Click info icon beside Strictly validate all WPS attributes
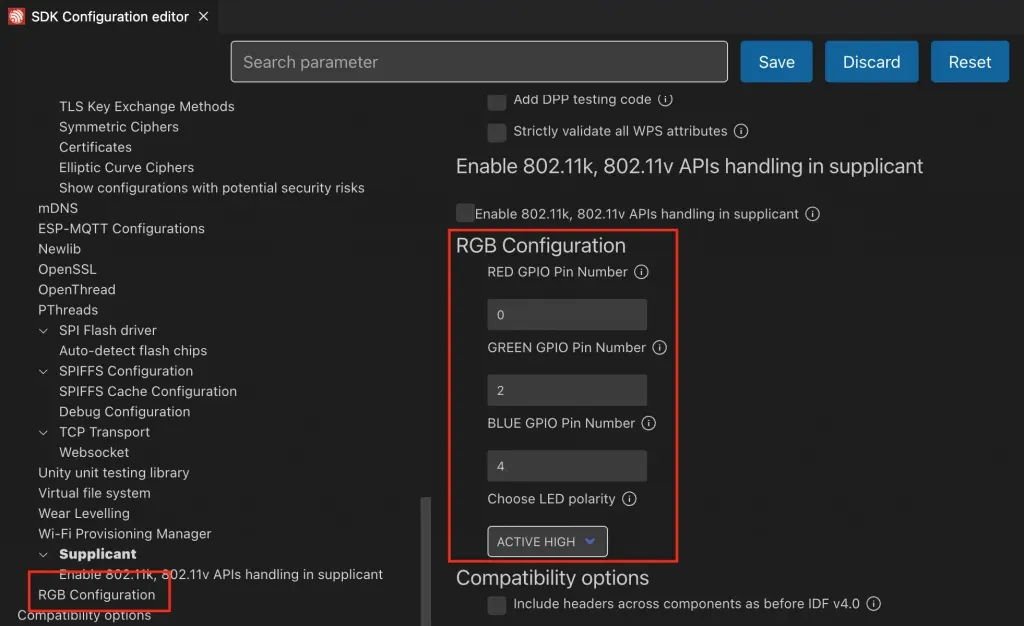Screen dimensions: 1024x626 [740, 131]
